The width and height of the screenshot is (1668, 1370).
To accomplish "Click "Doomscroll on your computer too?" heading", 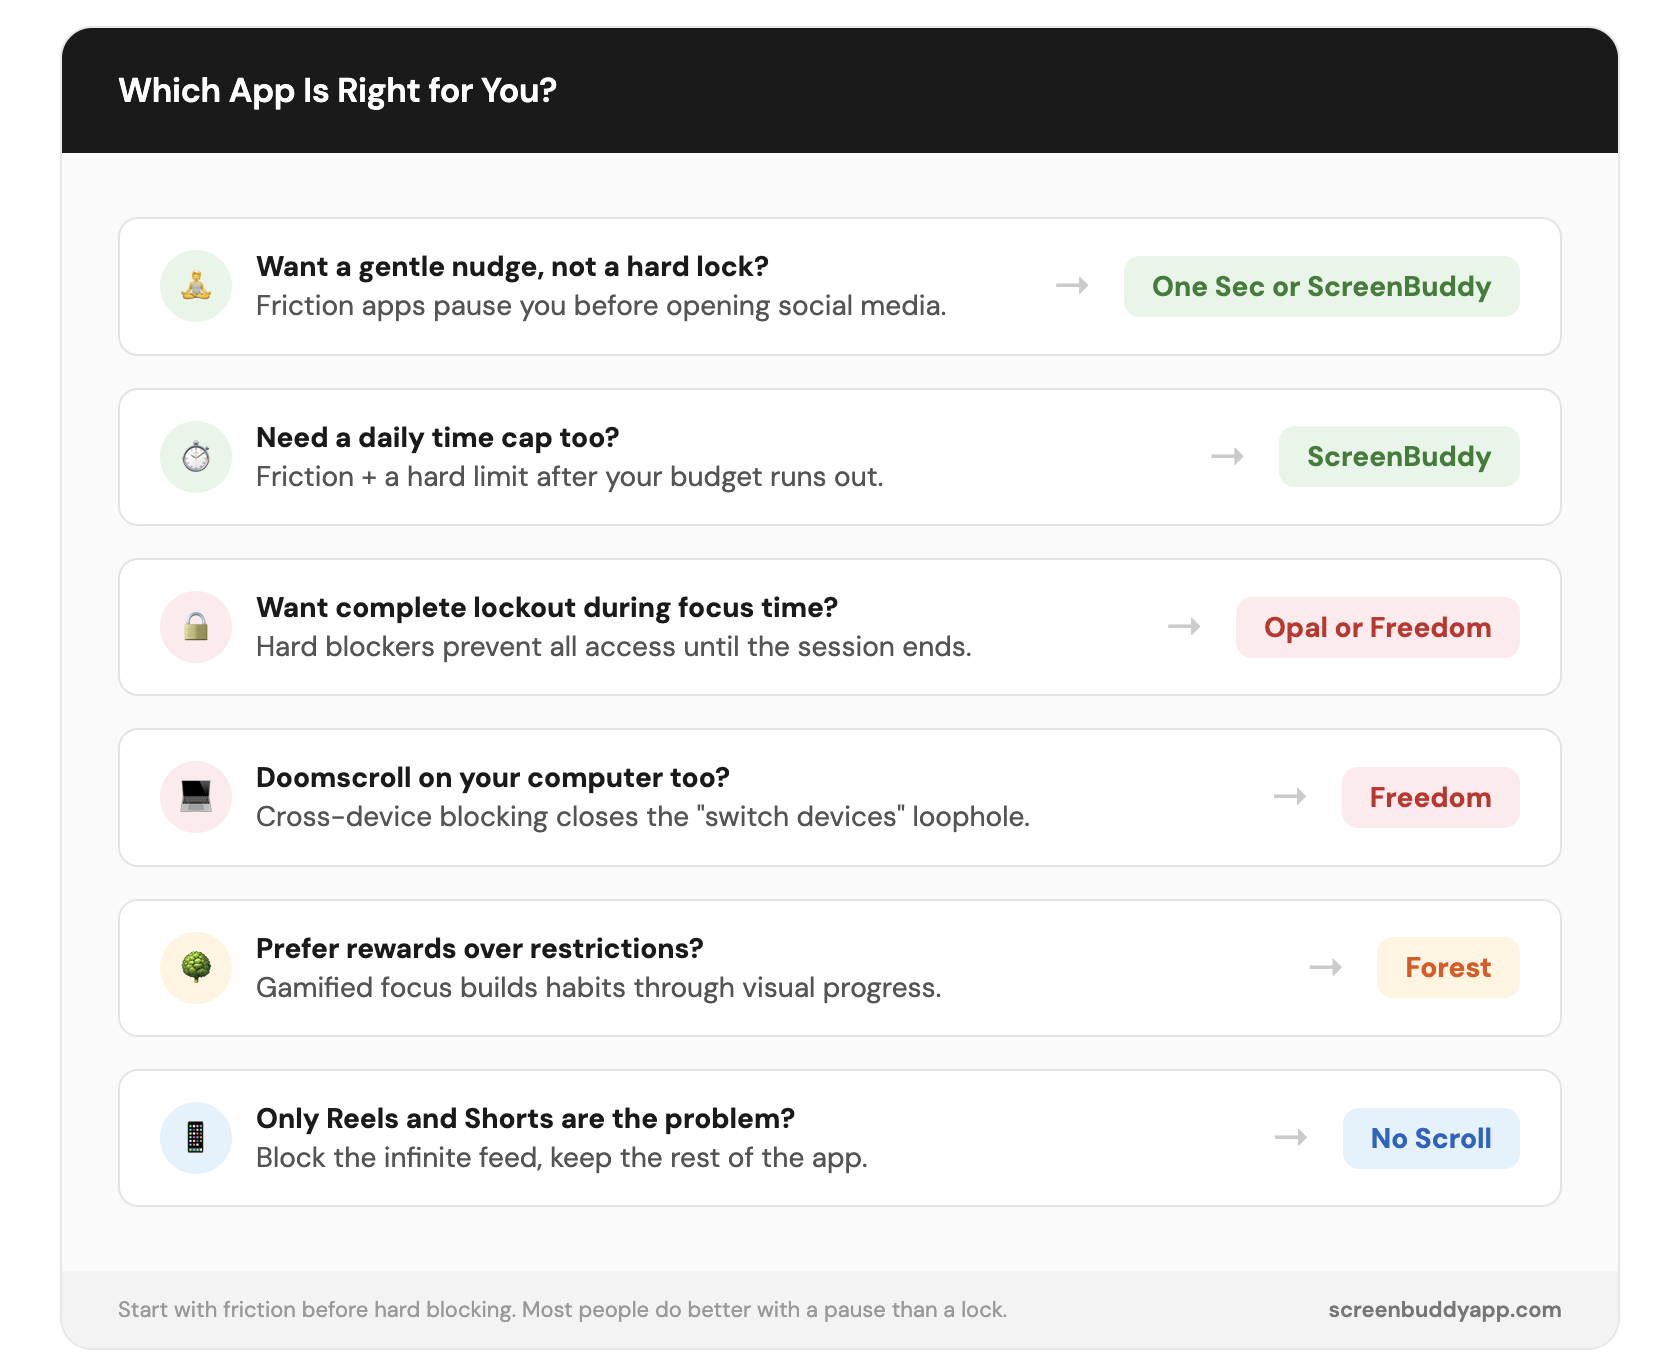I will 493,778.
